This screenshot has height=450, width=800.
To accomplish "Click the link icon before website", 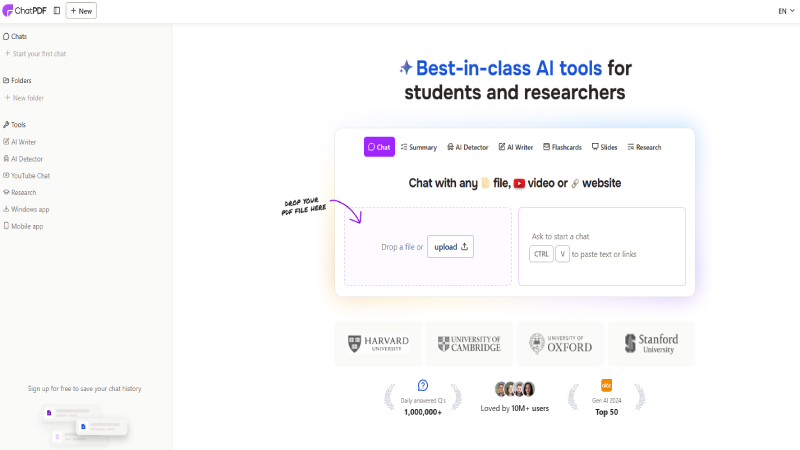I will click(x=575, y=183).
